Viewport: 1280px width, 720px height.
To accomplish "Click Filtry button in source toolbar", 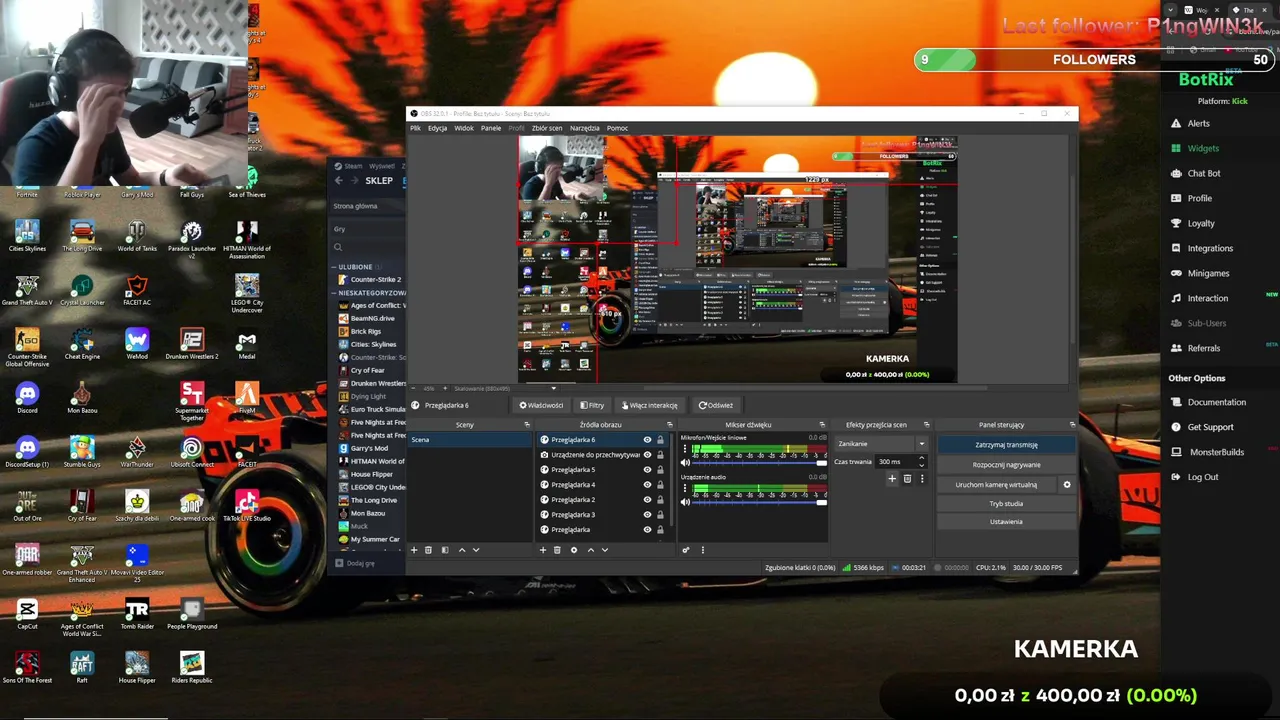I will [592, 405].
